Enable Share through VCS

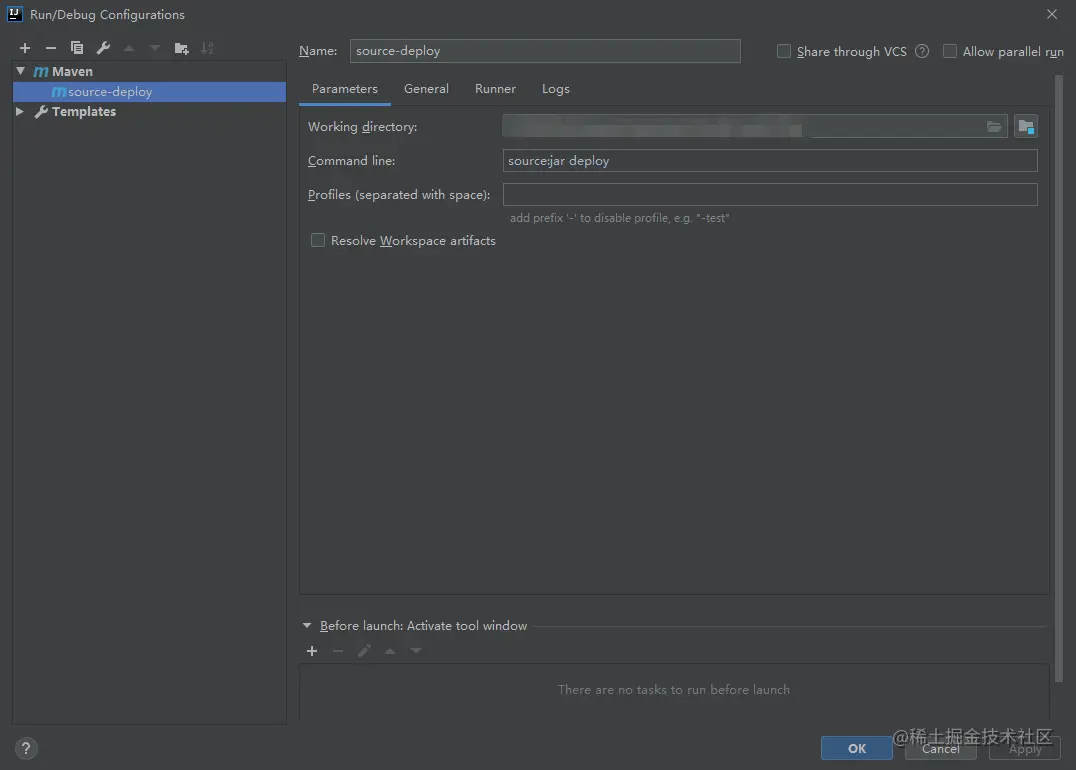784,51
